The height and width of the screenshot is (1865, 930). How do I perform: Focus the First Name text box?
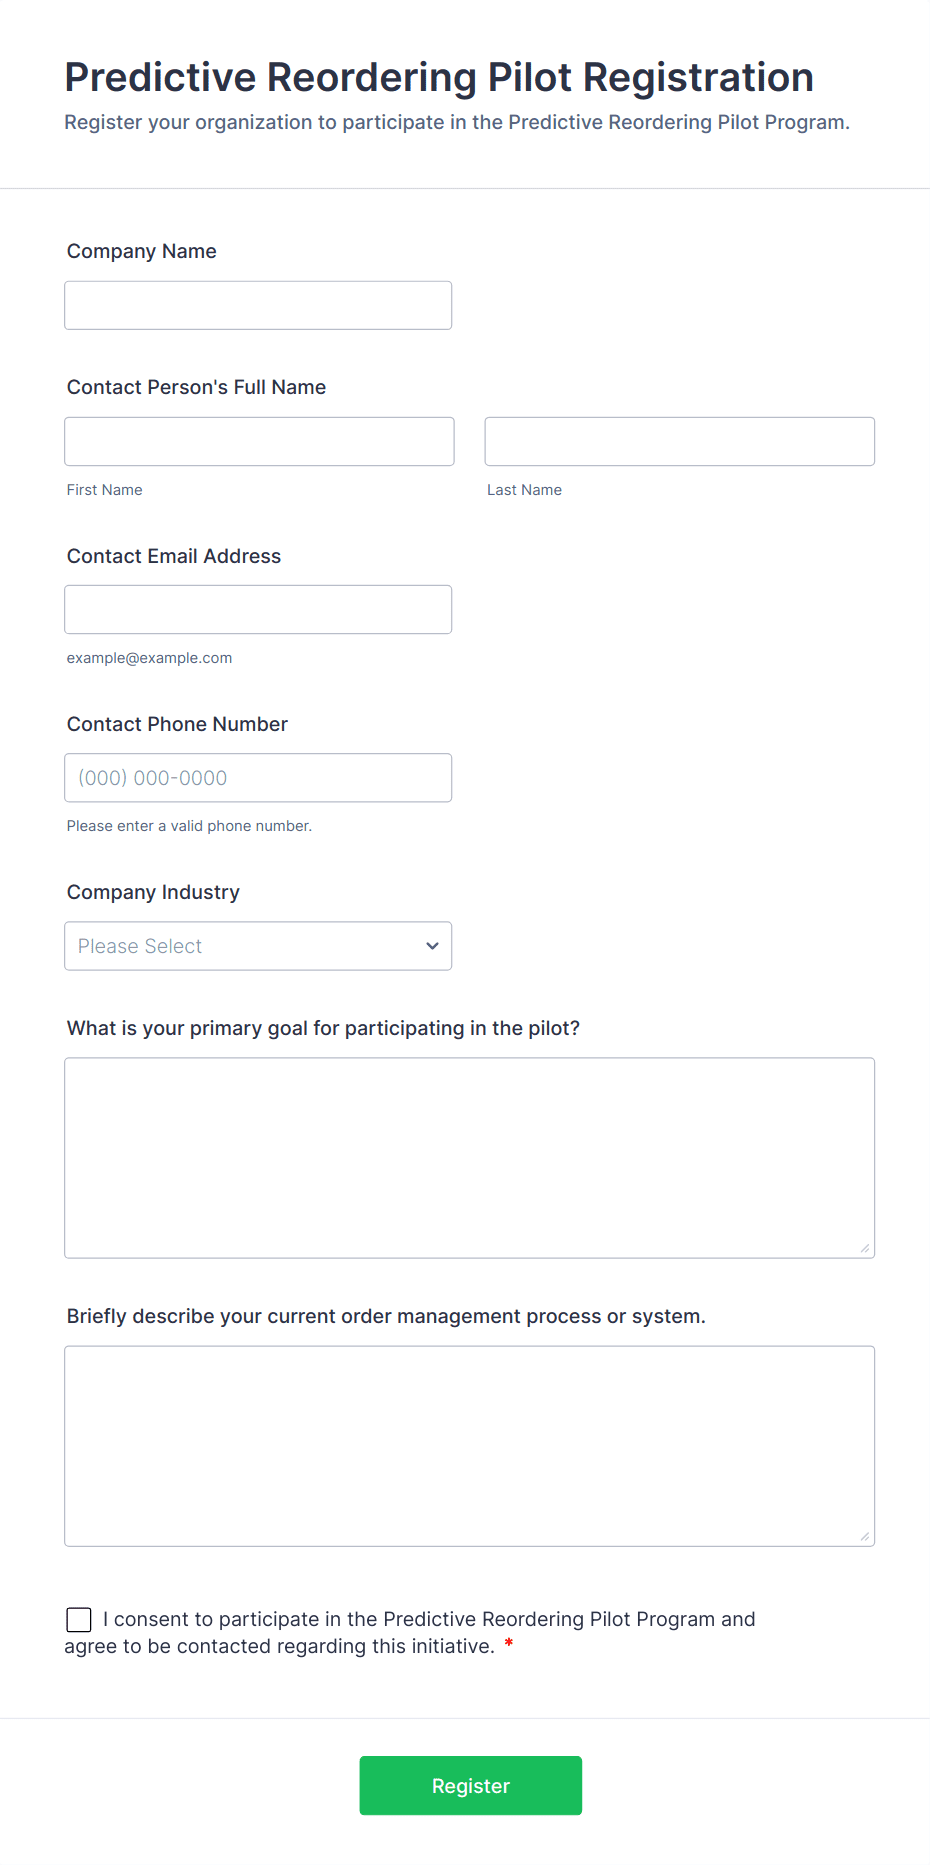pyautogui.click(x=259, y=441)
